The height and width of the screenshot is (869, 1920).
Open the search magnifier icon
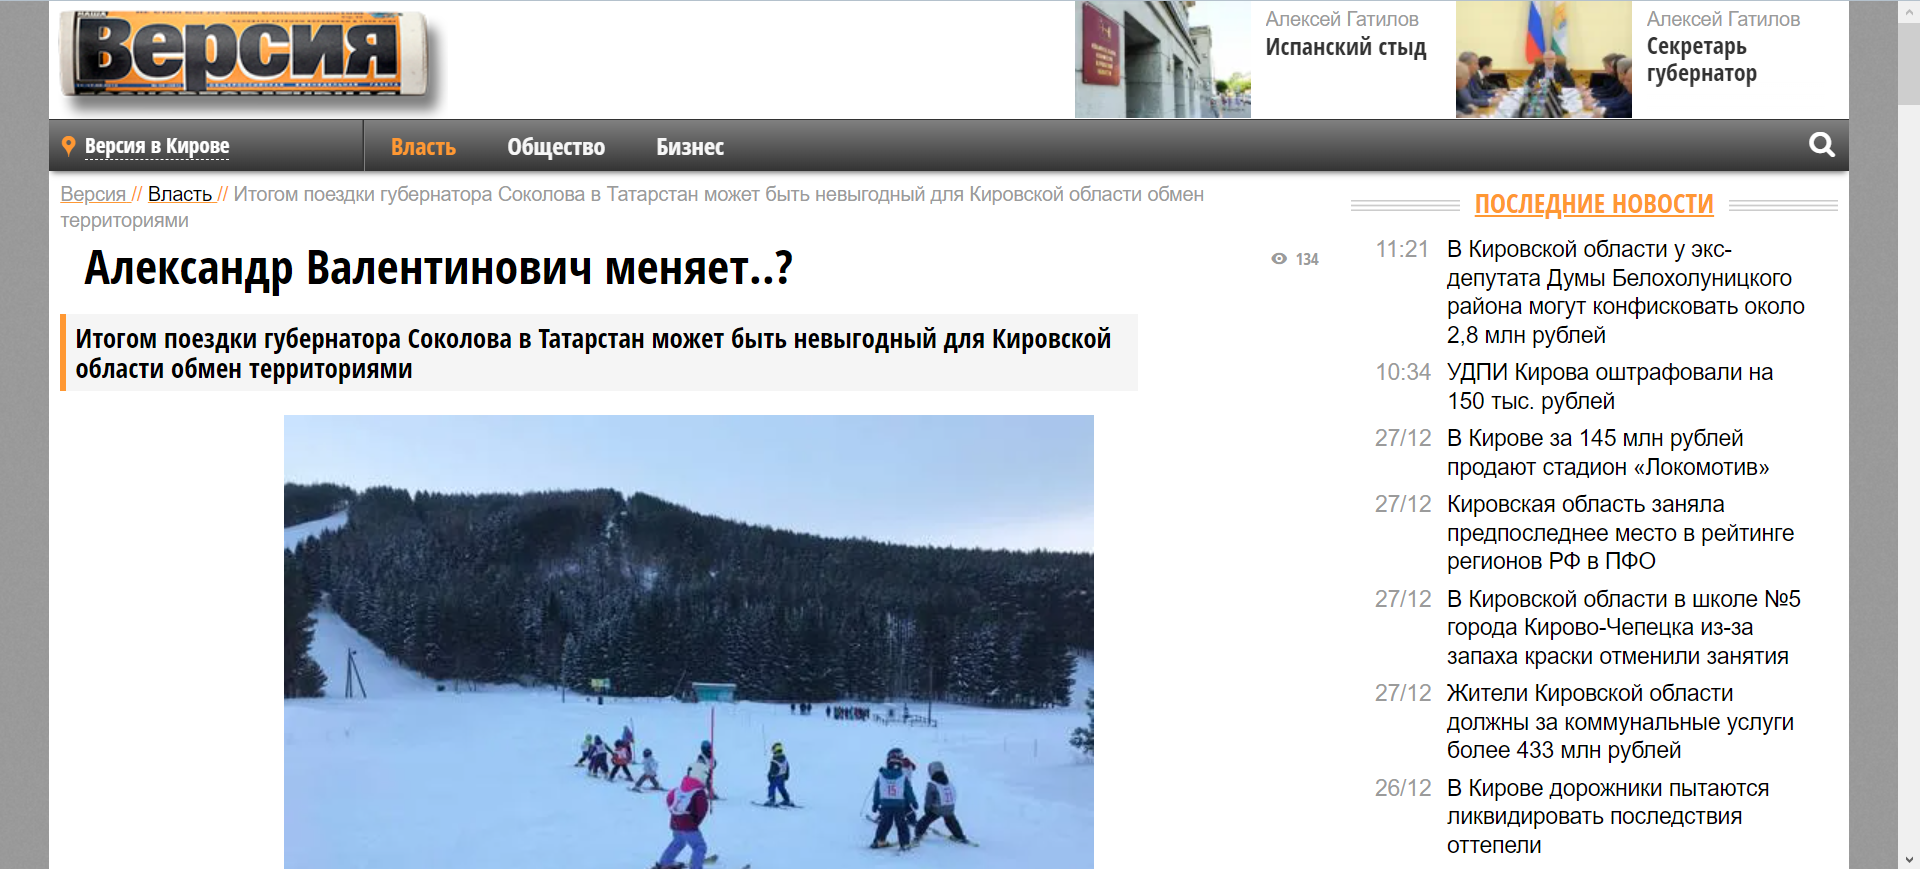tap(1821, 145)
